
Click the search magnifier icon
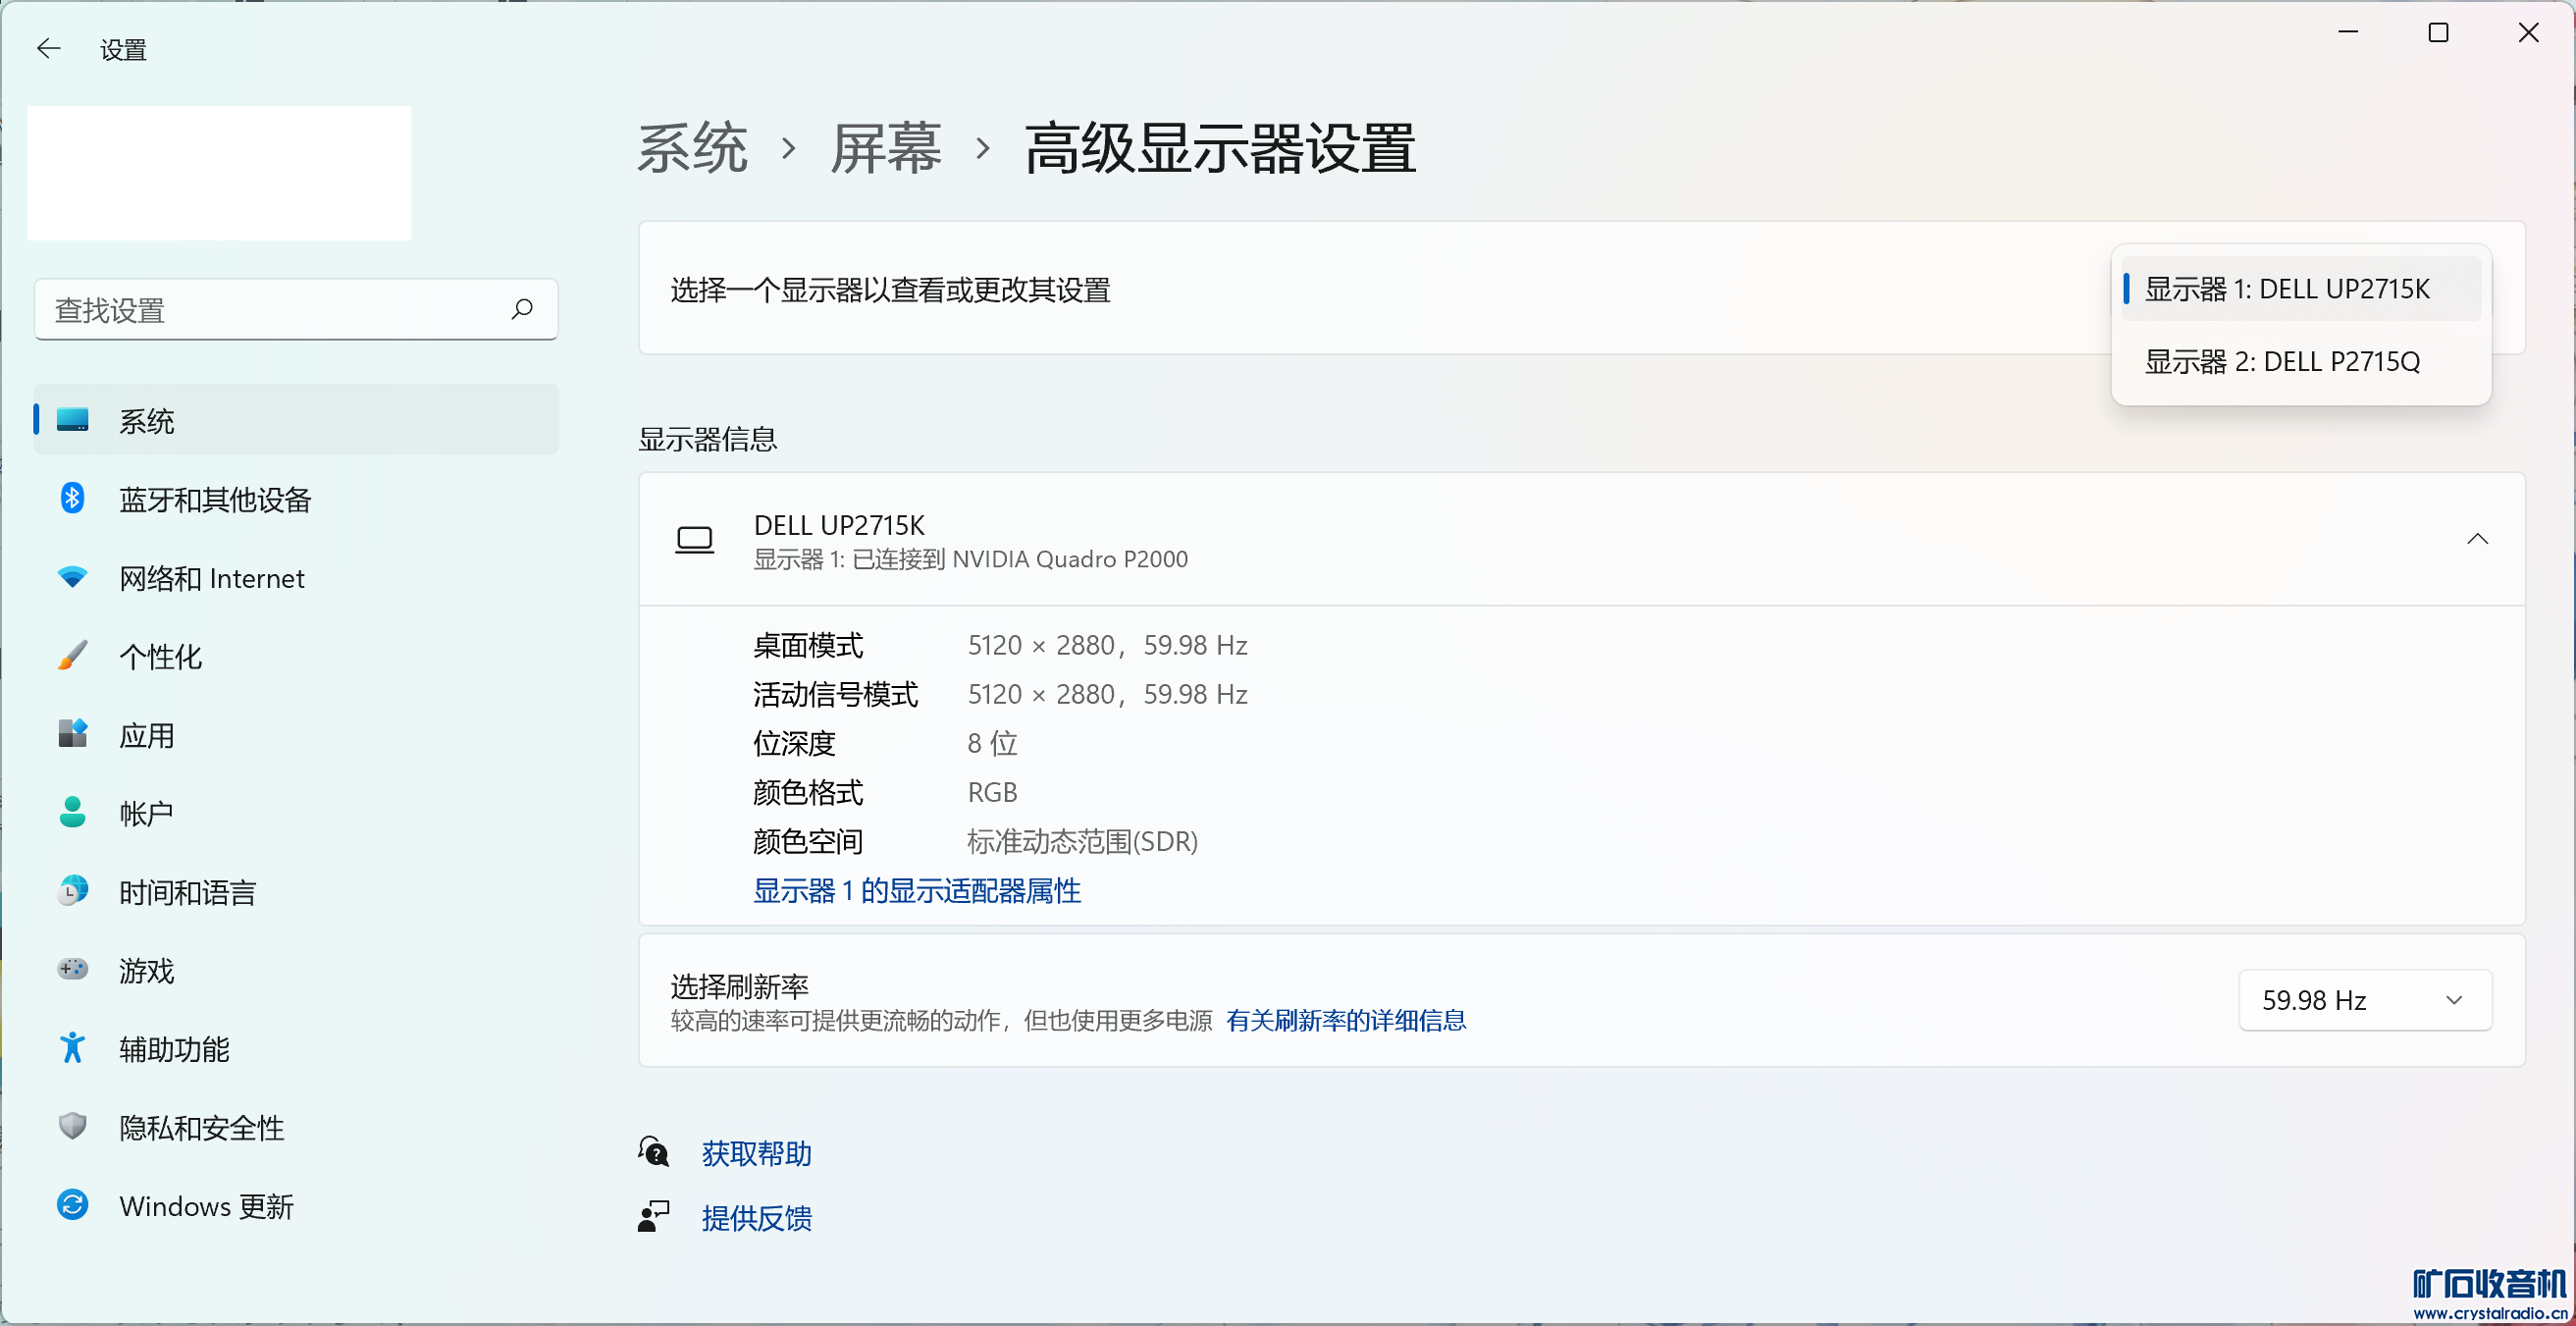tap(521, 309)
